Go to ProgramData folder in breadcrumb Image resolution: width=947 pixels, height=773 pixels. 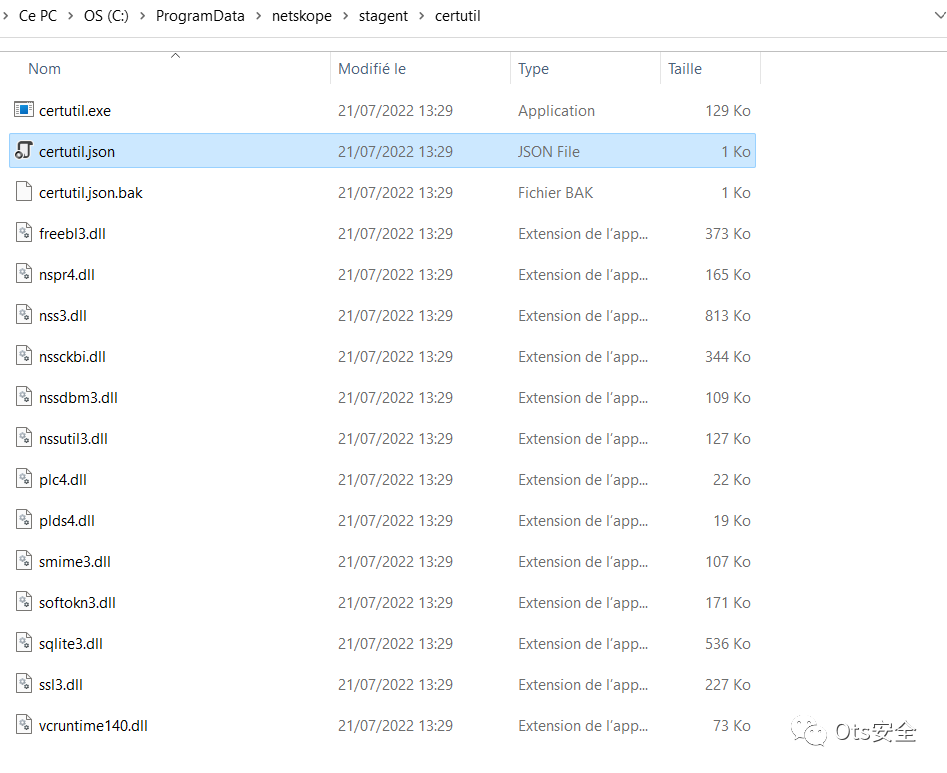coord(200,16)
